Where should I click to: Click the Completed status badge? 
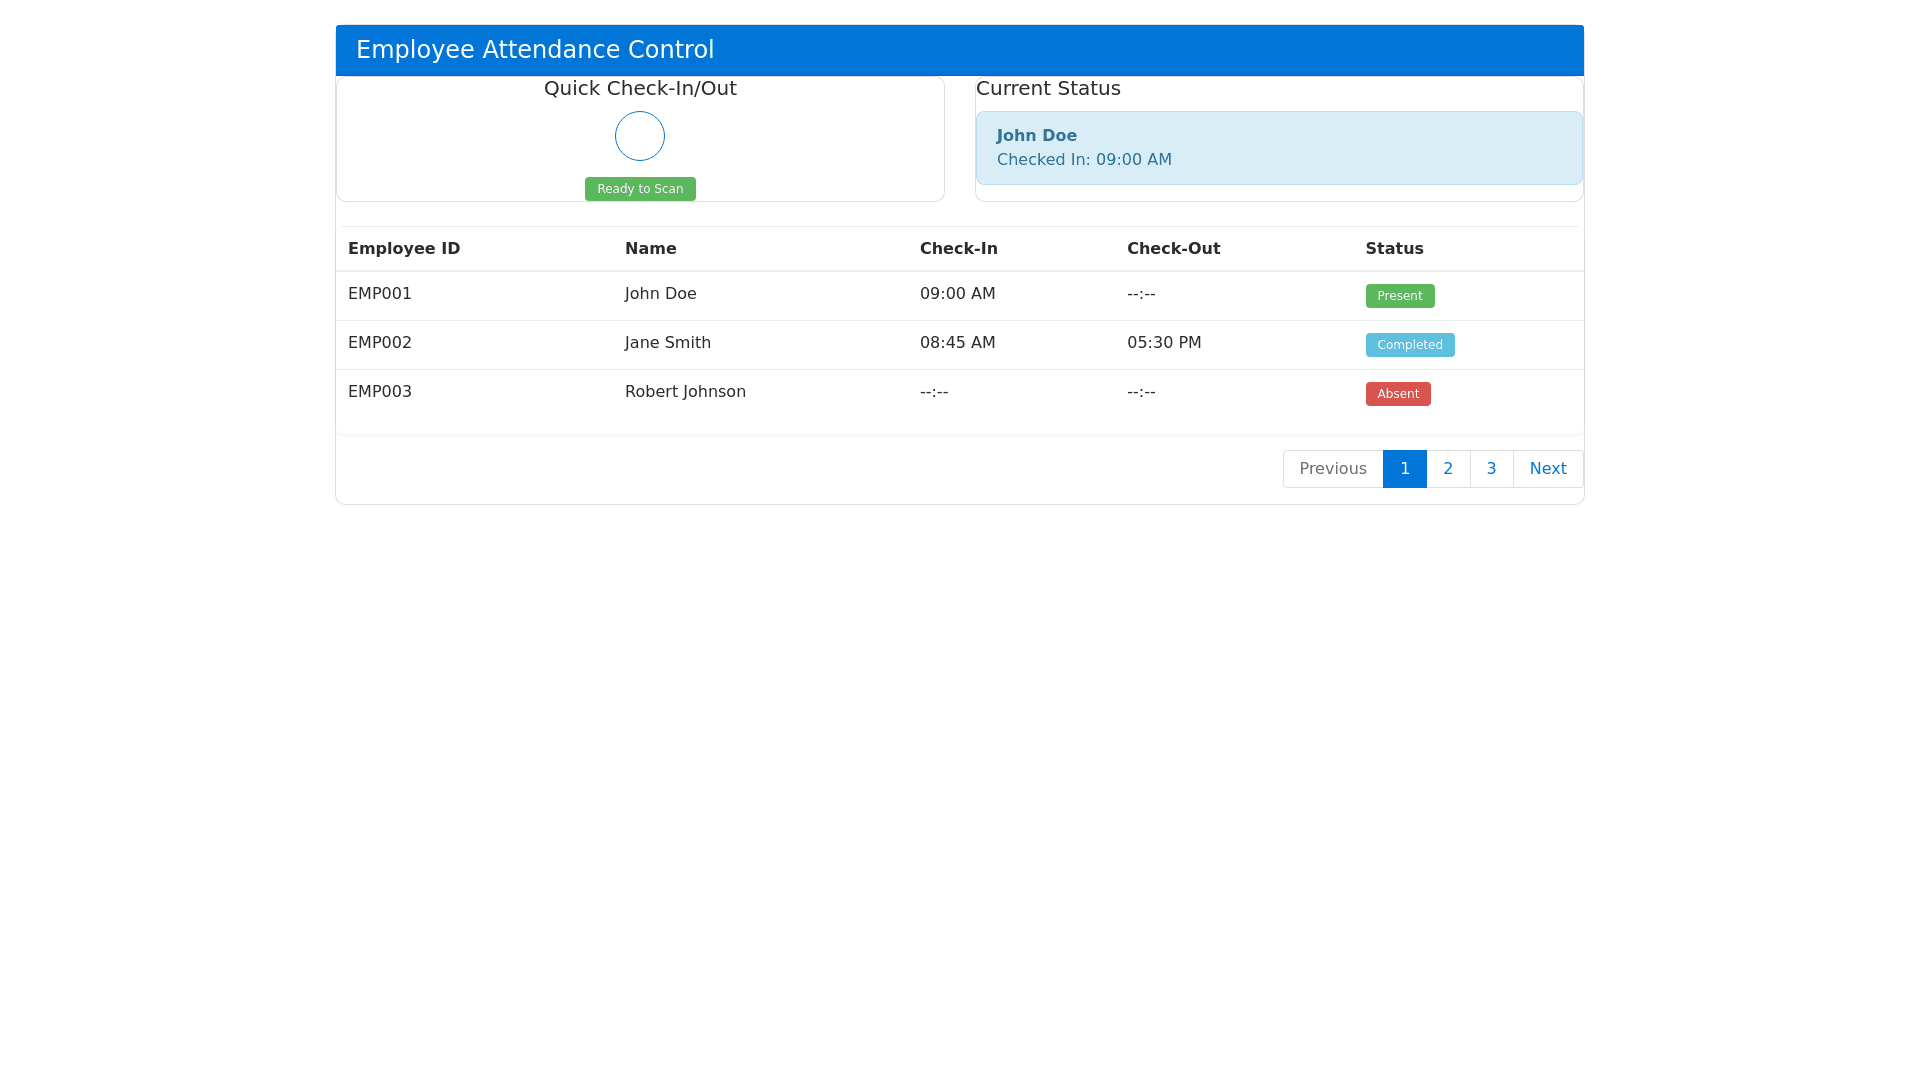click(1409, 345)
